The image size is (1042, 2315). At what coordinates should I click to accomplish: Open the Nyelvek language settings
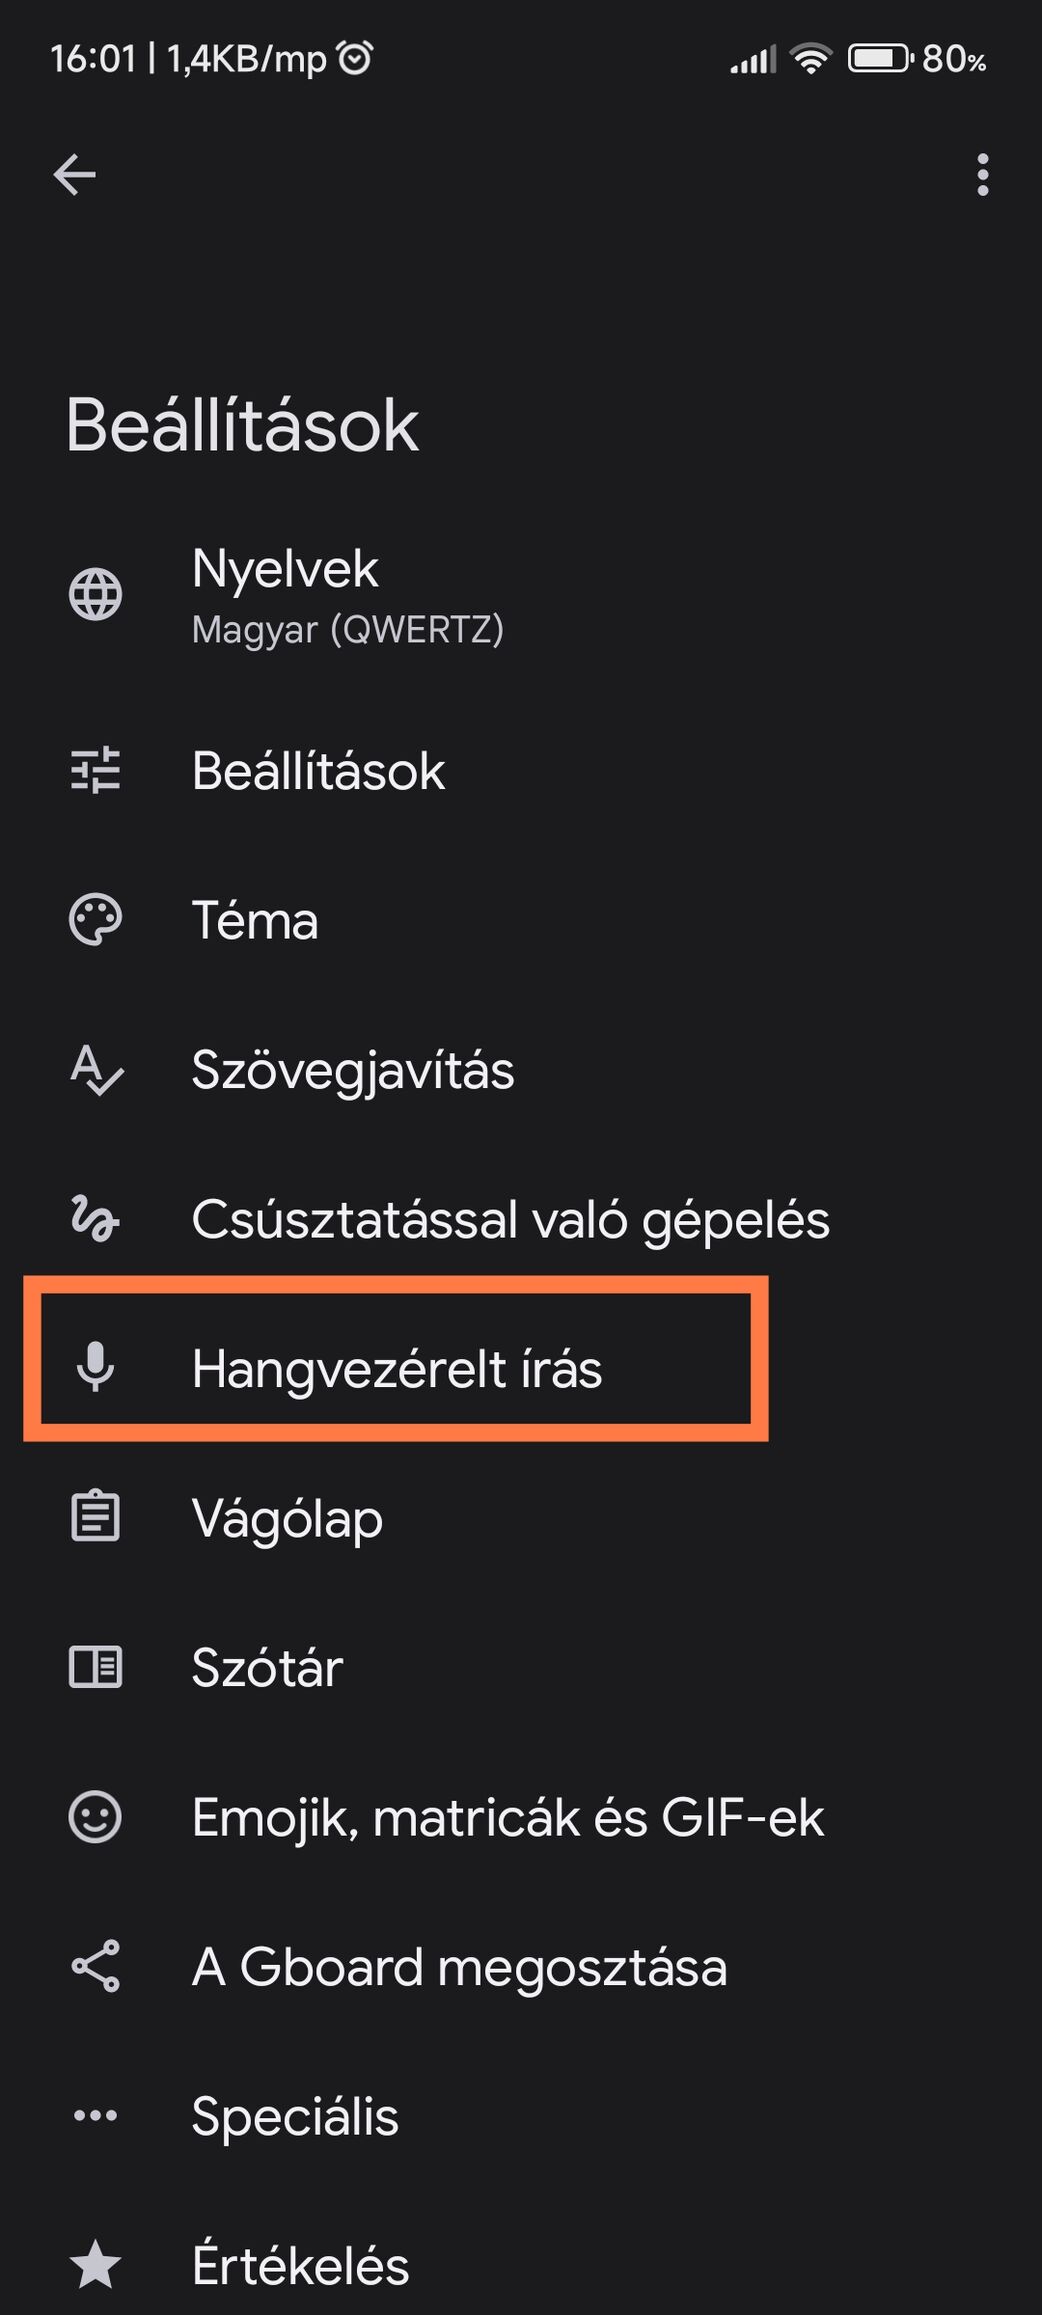[521, 596]
